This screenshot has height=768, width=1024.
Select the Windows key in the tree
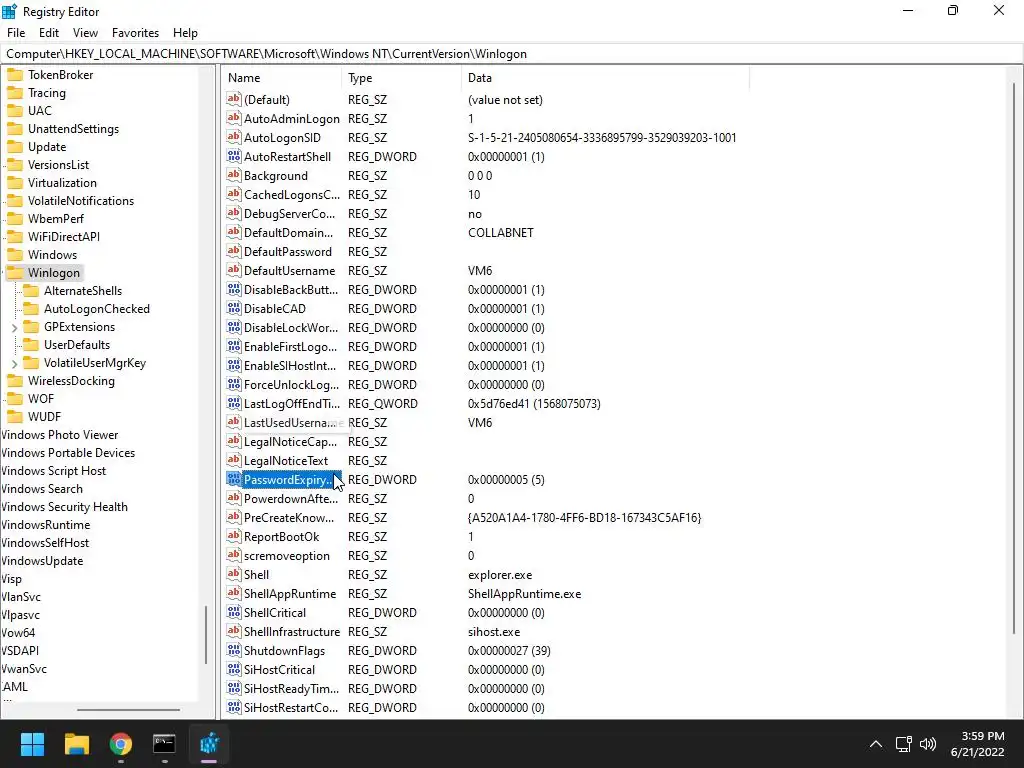52,255
